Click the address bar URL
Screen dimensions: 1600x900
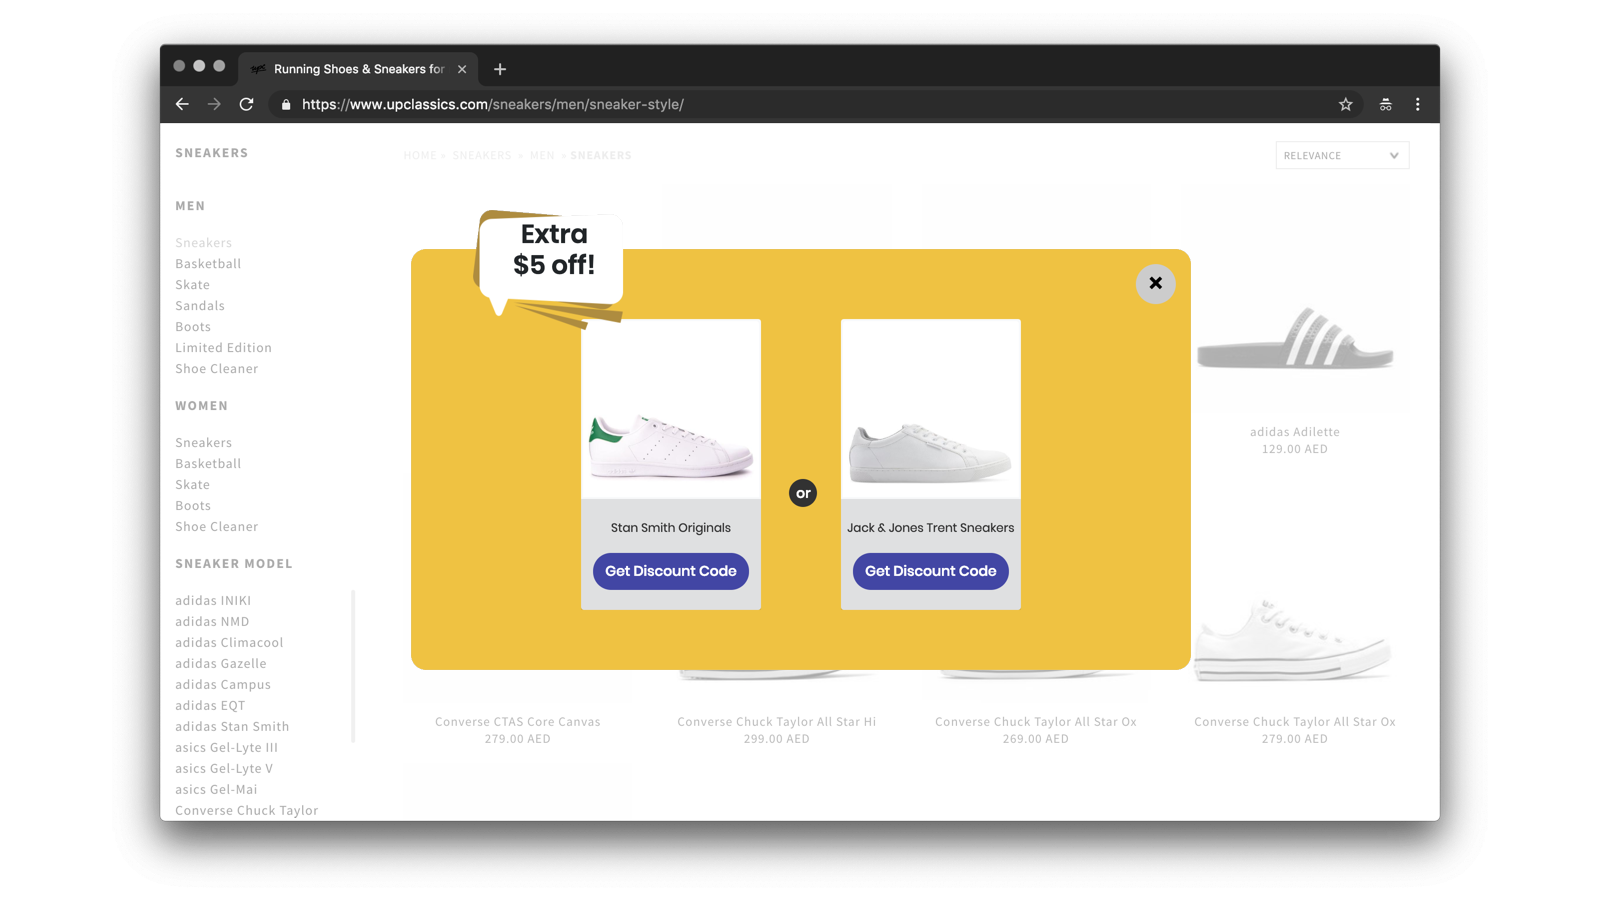click(492, 104)
